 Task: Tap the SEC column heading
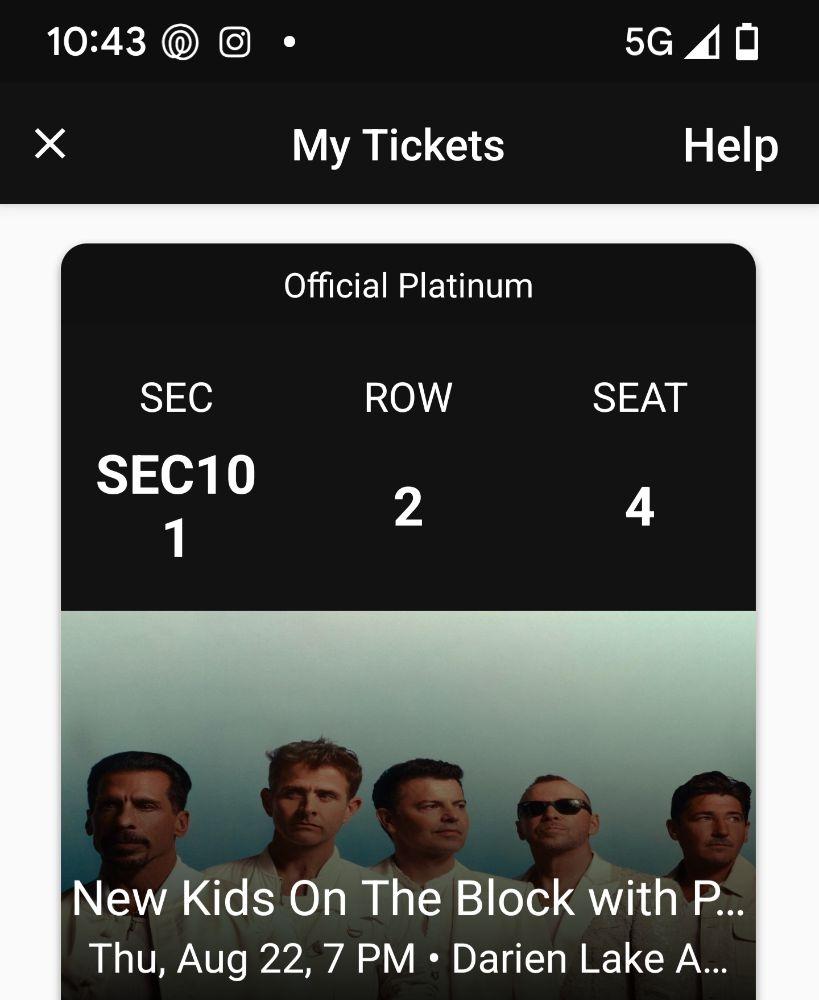click(176, 398)
